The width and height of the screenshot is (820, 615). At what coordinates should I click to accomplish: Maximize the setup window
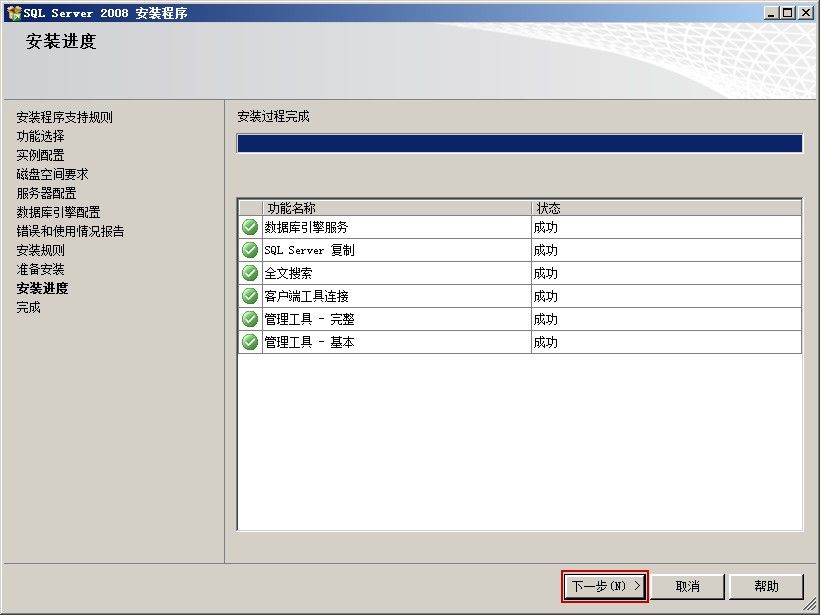tap(788, 13)
